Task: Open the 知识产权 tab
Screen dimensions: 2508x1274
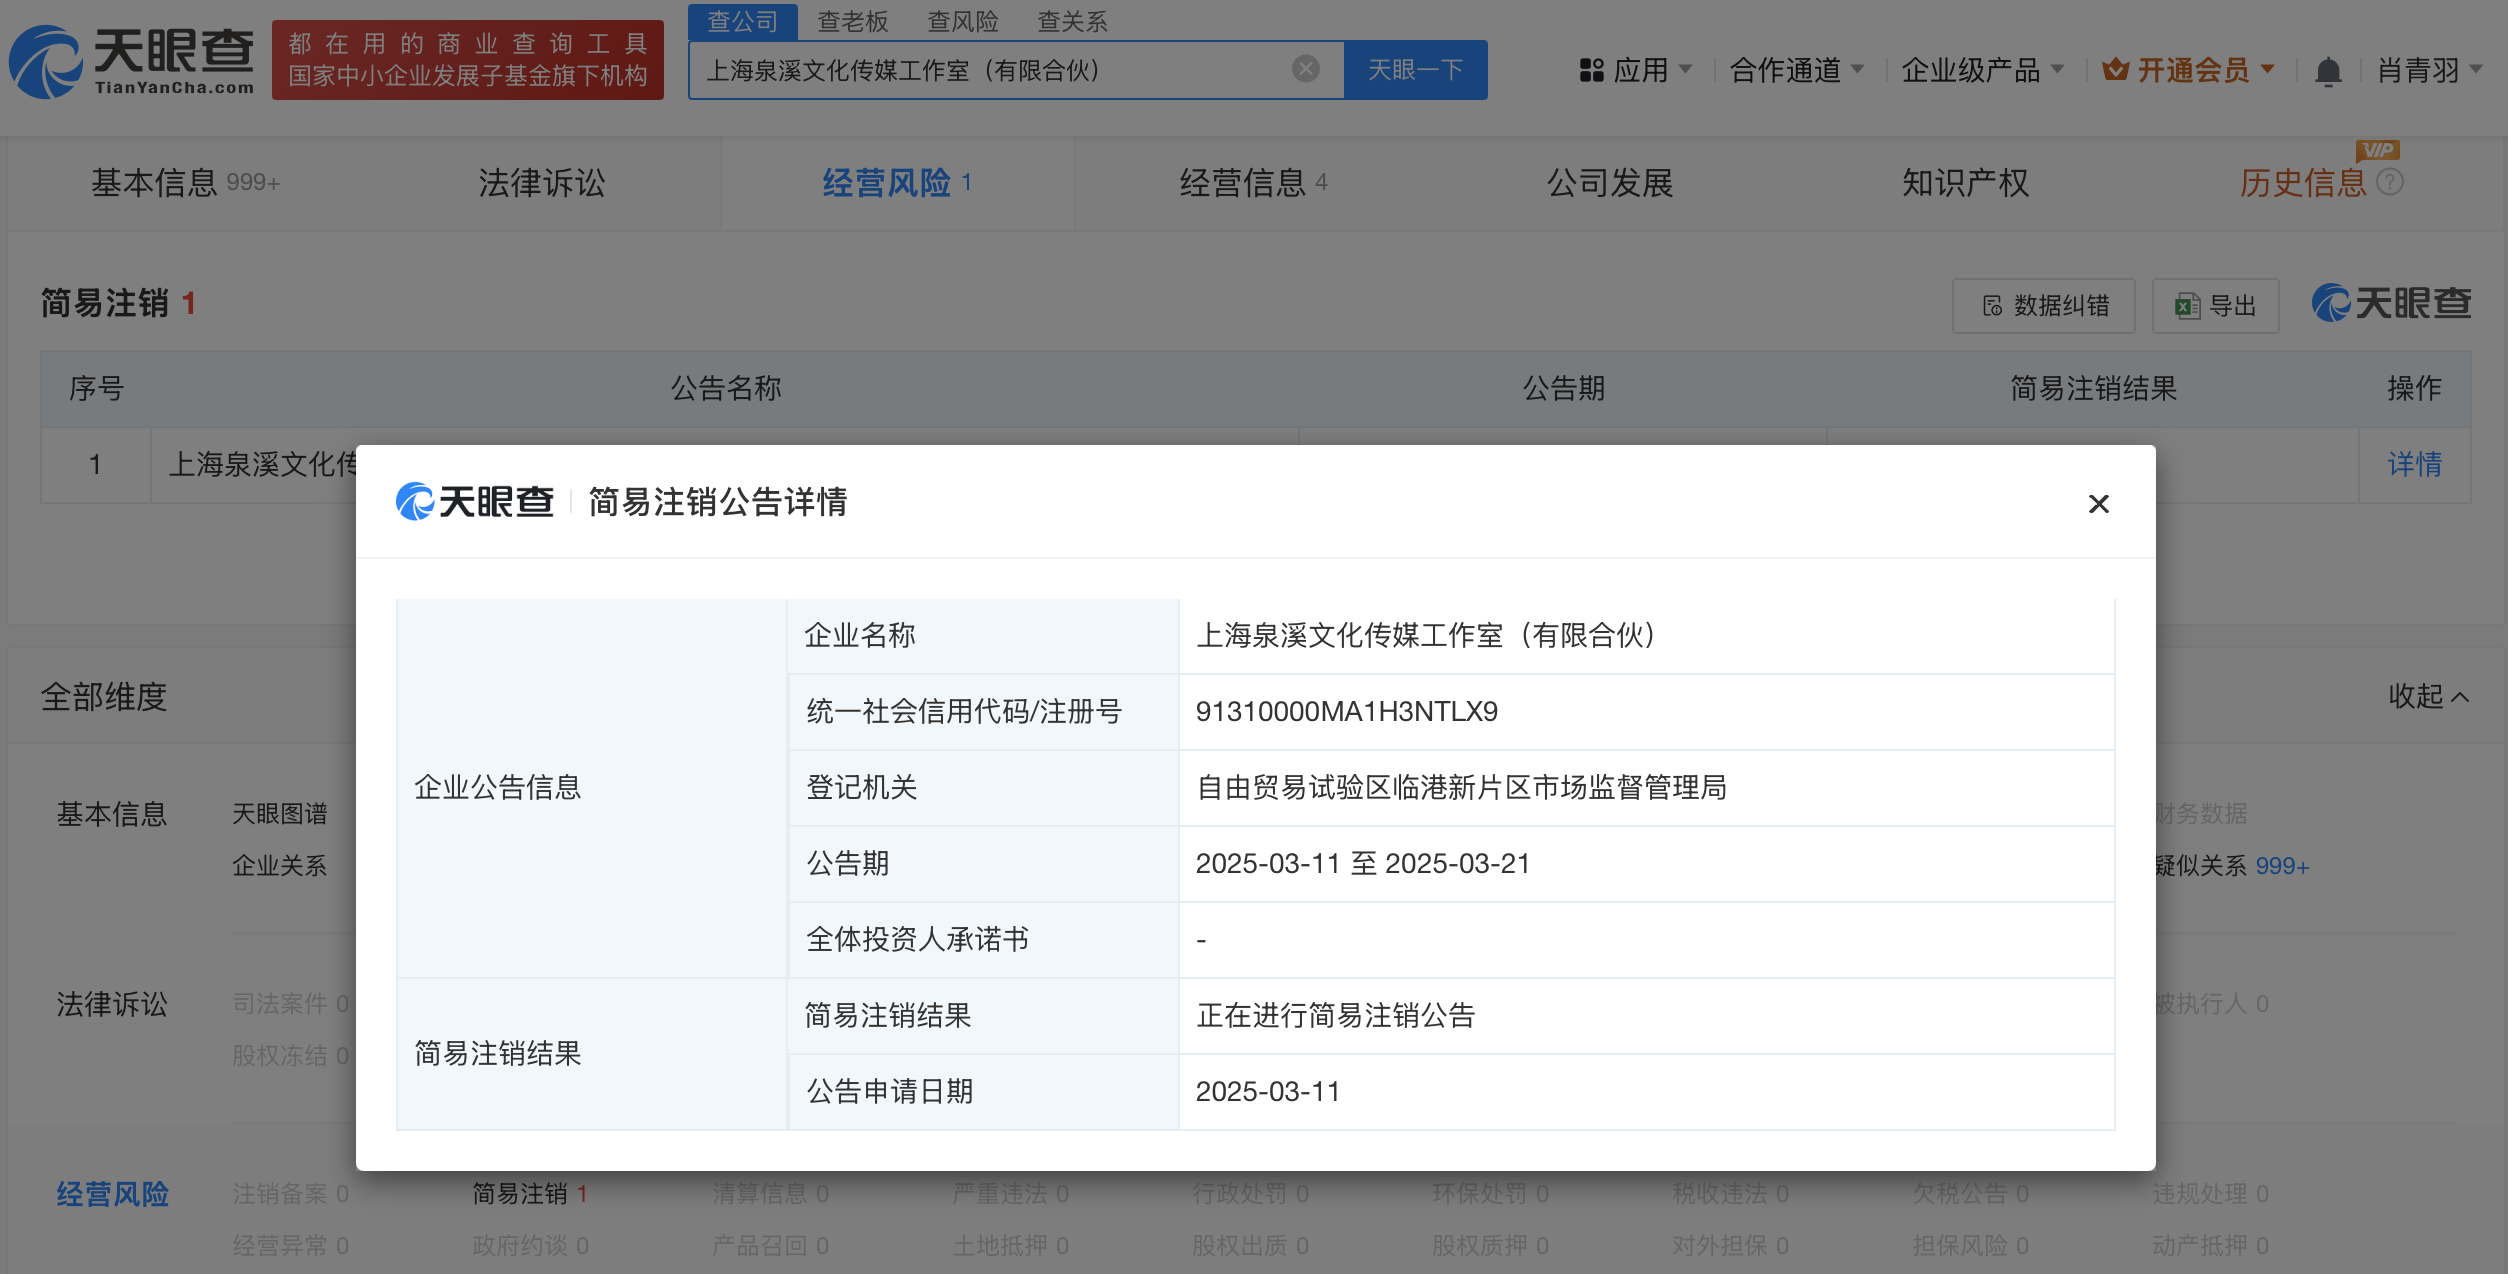Action: coord(1964,183)
